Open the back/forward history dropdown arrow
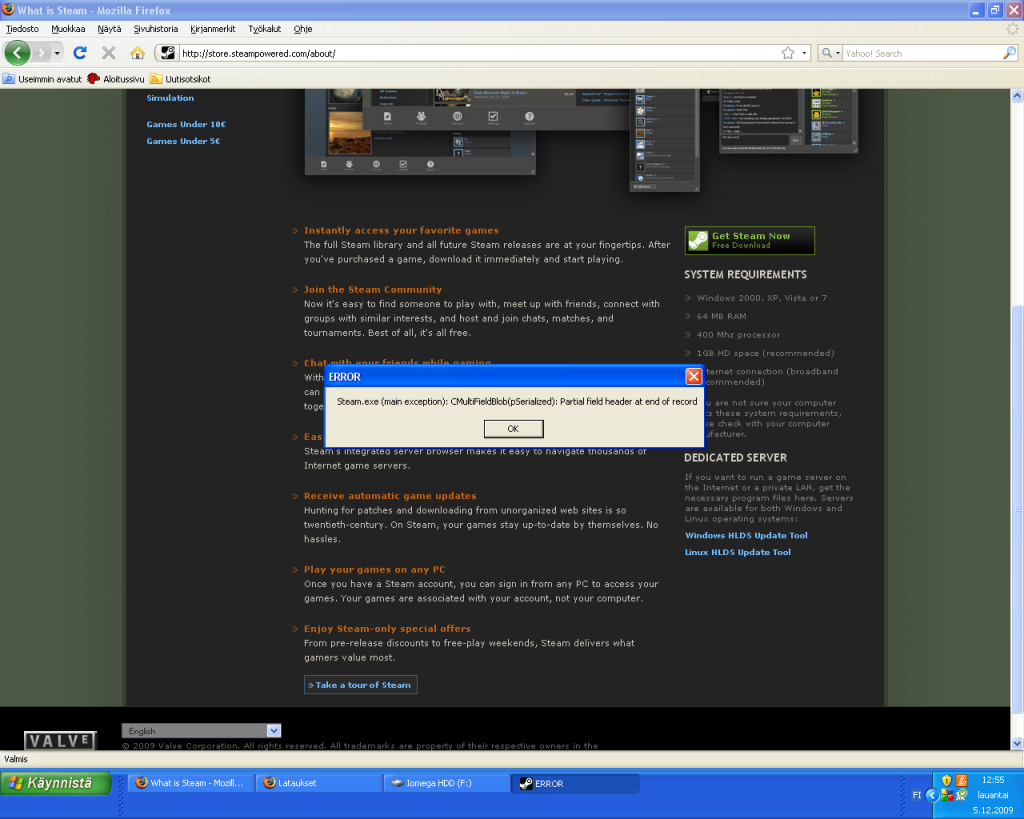The height and width of the screenshot is (819, 1024). [57, 53]
